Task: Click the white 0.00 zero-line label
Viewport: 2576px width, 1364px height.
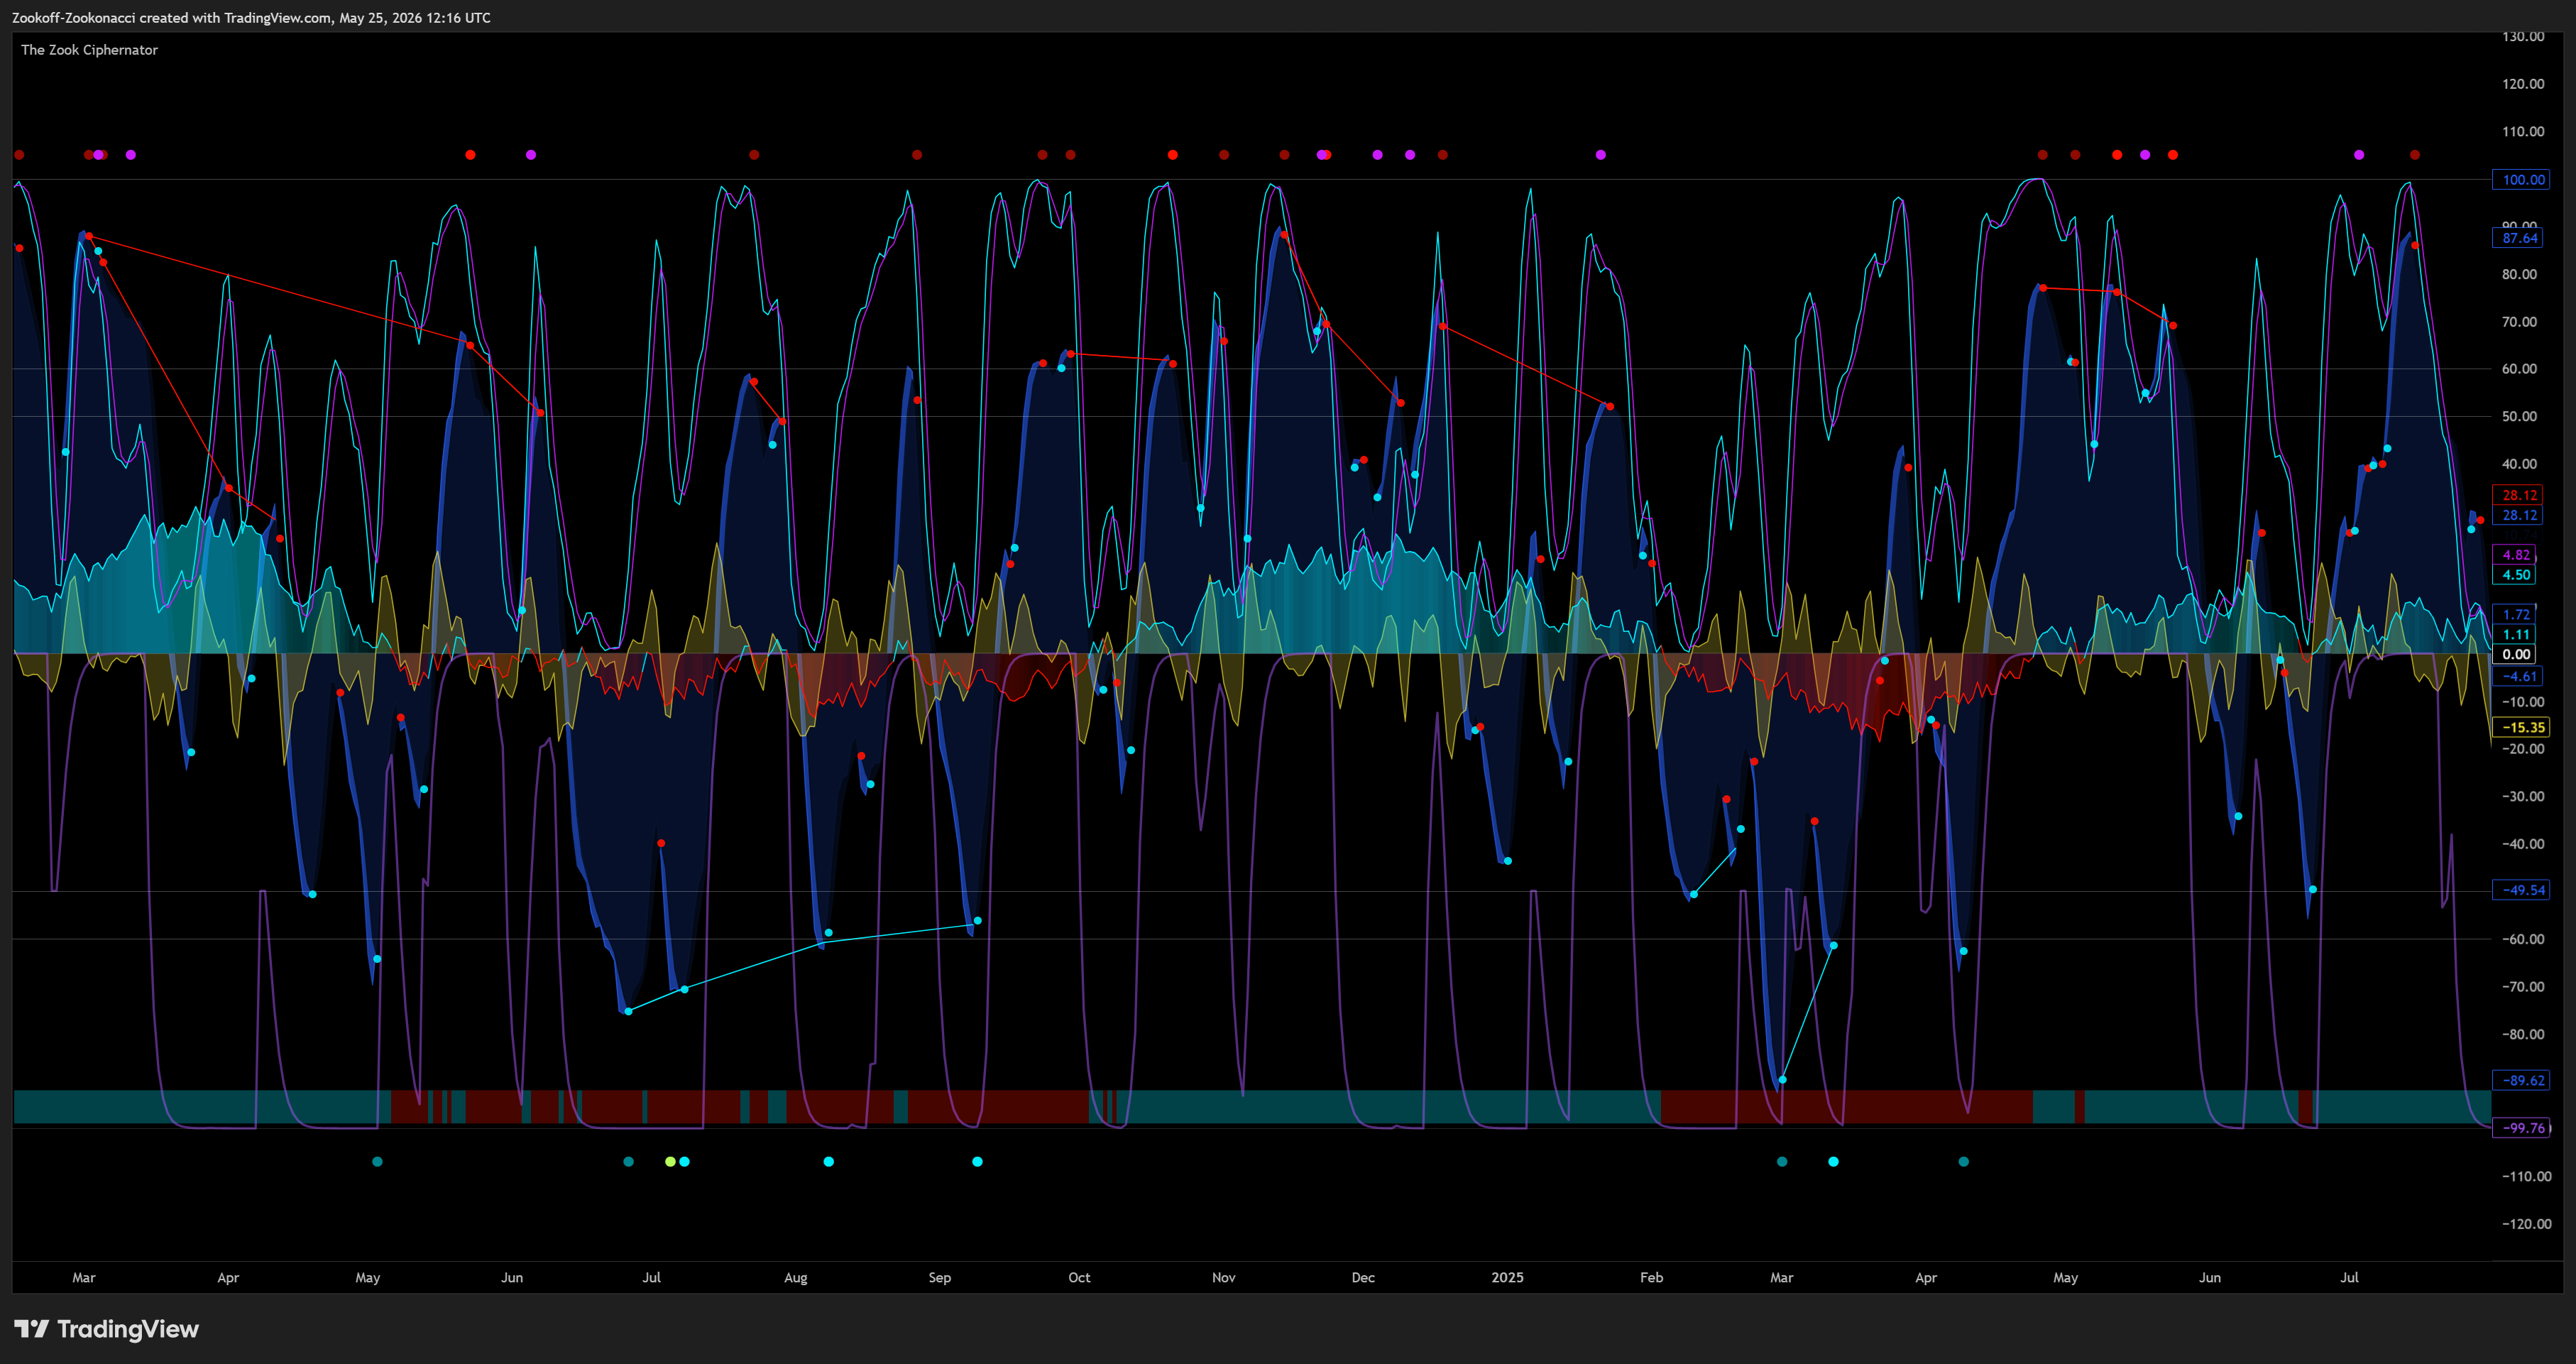Action: pyautogui.click(x=2515, y=655)
